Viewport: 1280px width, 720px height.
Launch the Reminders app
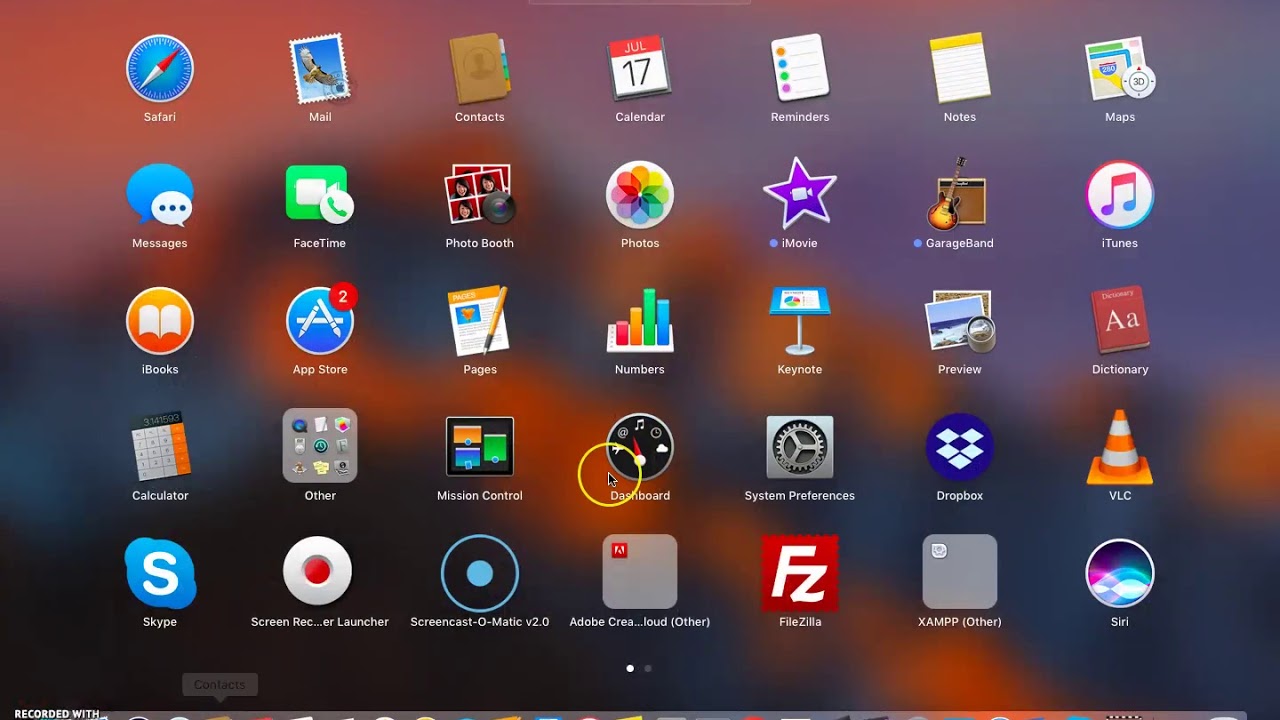pyautogui.click(x=800, y=69)
